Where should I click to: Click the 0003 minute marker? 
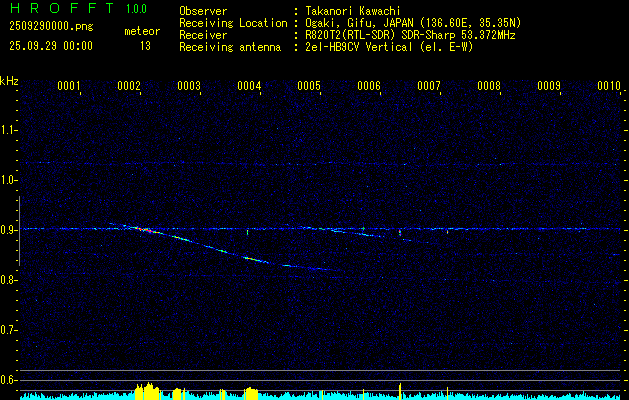tap(189, 85)
